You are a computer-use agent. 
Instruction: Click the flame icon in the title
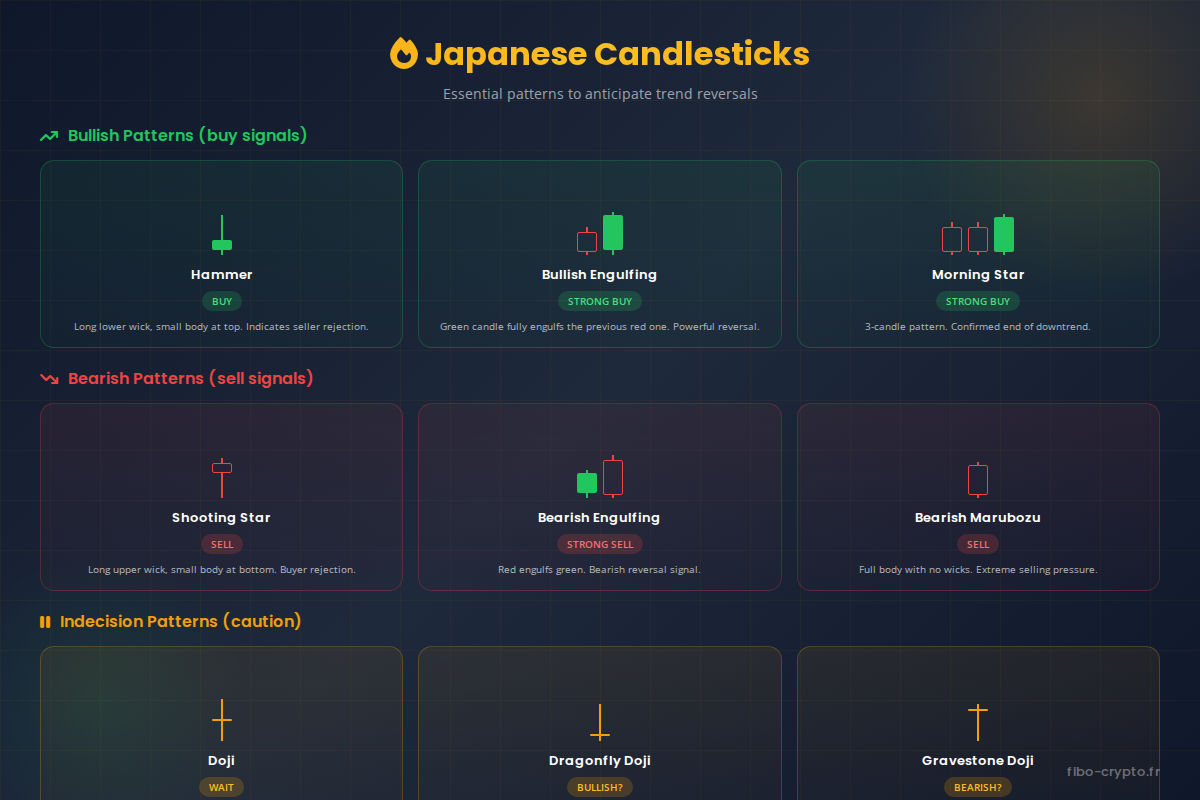tap(404, 54)
